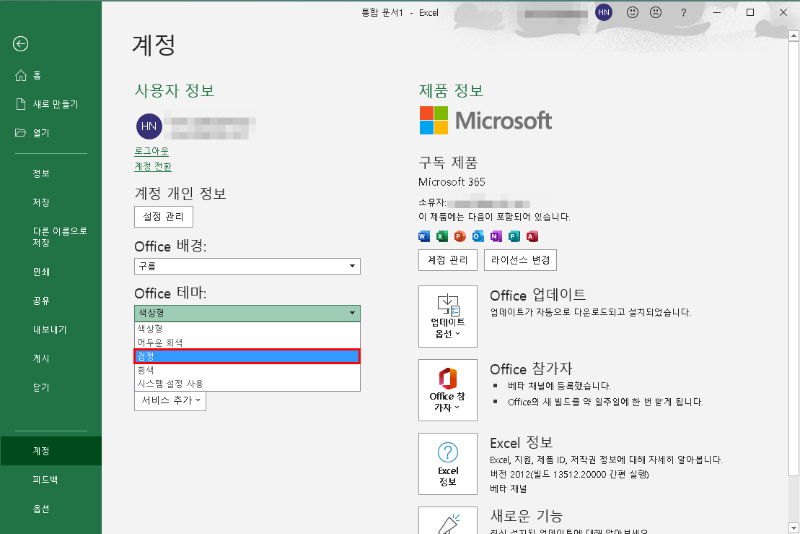The height and width of the screenshot is (534, 800).
Task: Go to 인쇄 (Print) in the sidebar
Action: coord(41,271)
